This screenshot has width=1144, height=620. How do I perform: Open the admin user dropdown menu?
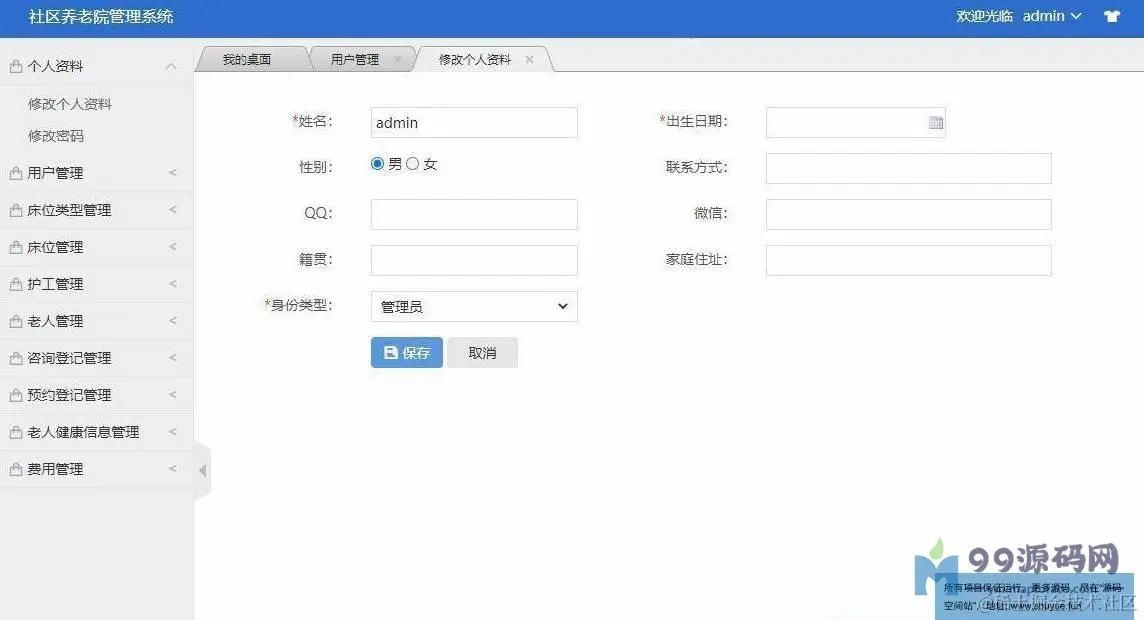[1052, 16]
